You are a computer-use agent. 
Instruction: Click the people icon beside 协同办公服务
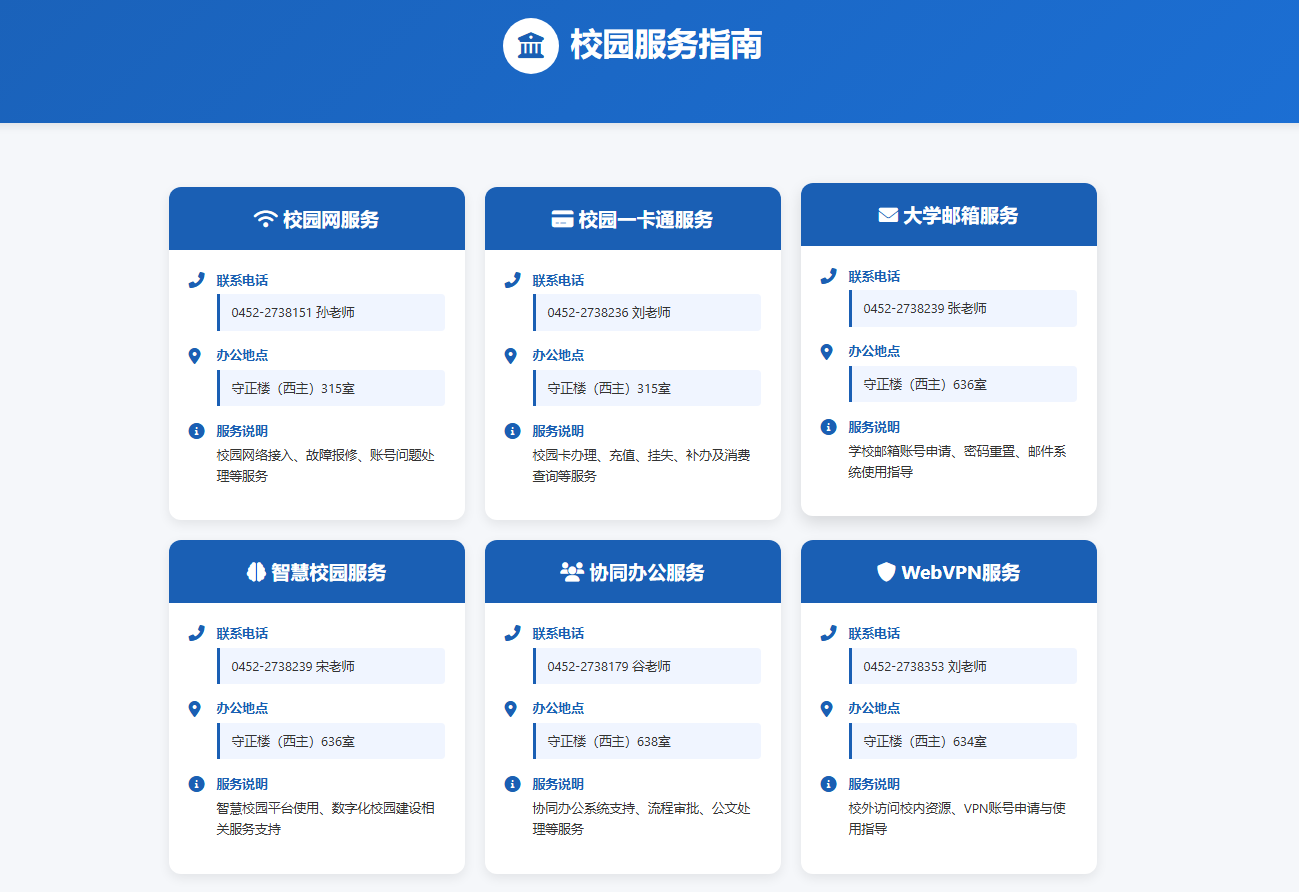571,572
